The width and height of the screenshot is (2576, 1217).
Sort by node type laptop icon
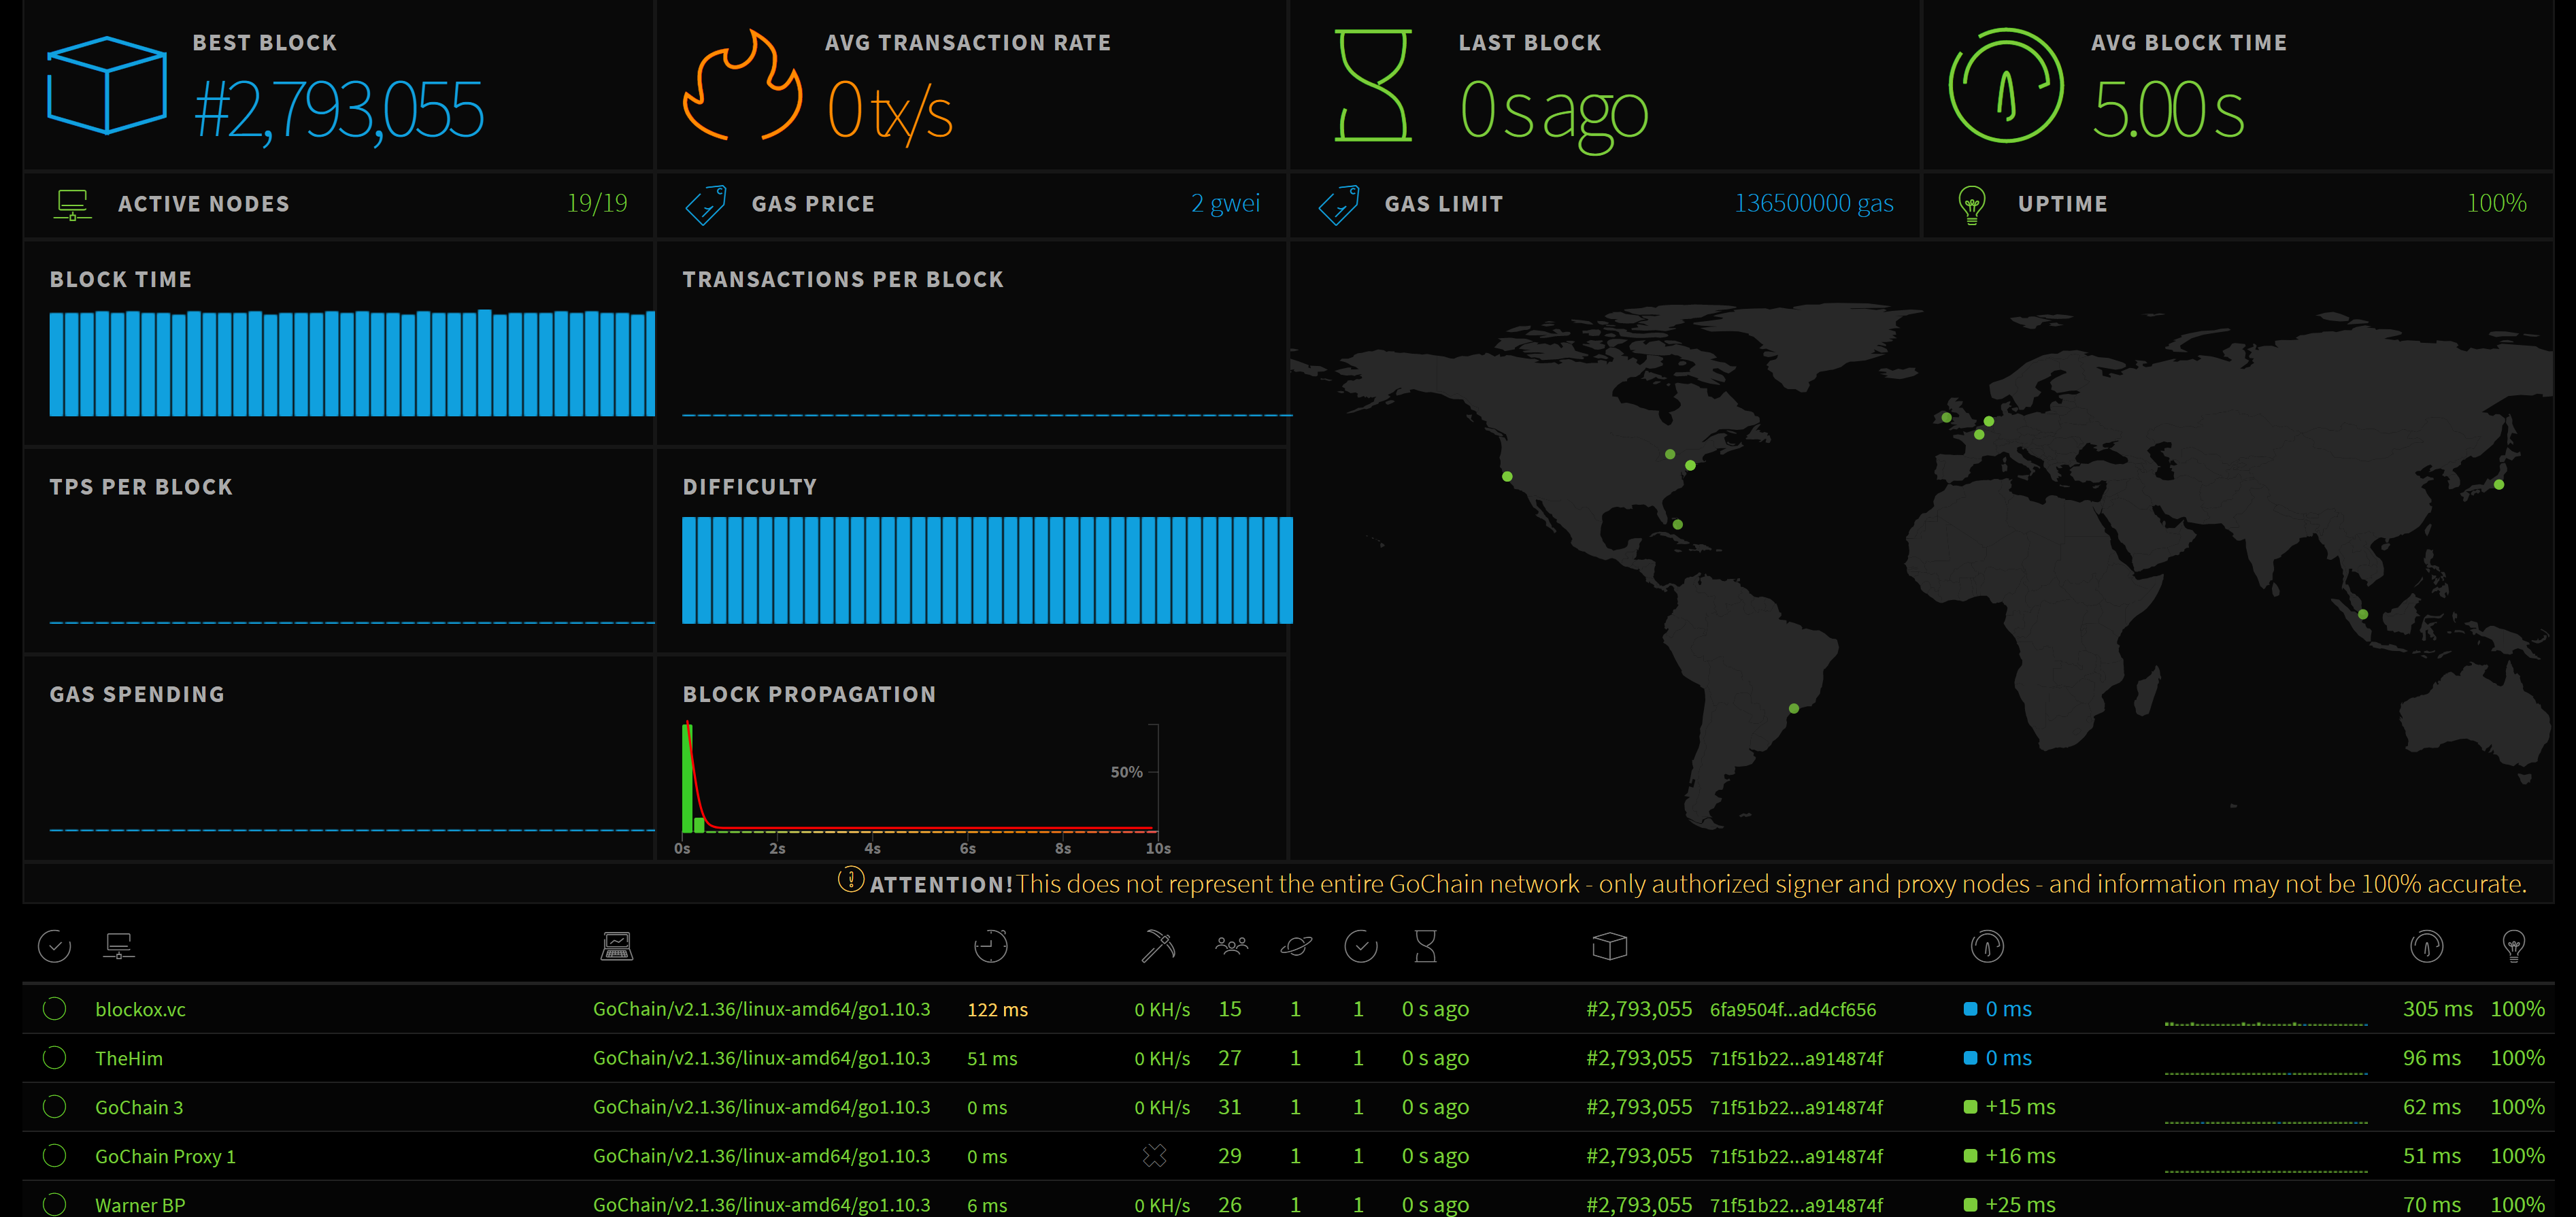(x=616, y=946)
